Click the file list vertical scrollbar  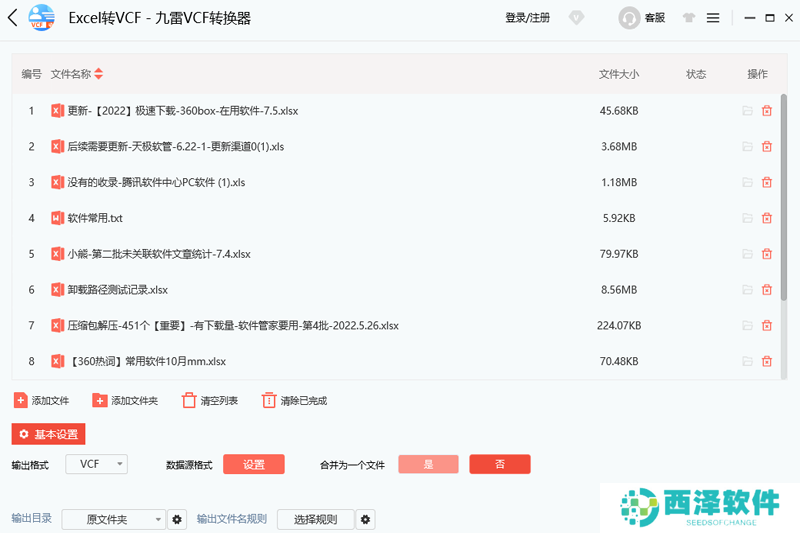[x=784, y=198]
